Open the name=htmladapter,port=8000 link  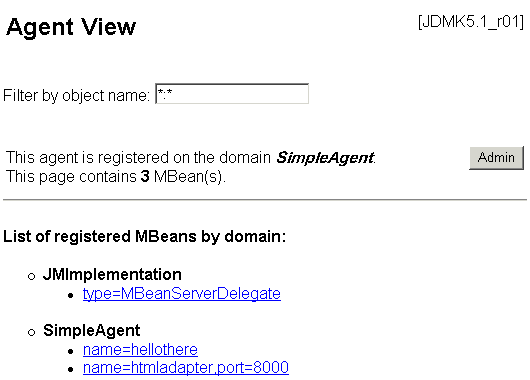click(186, 367)
